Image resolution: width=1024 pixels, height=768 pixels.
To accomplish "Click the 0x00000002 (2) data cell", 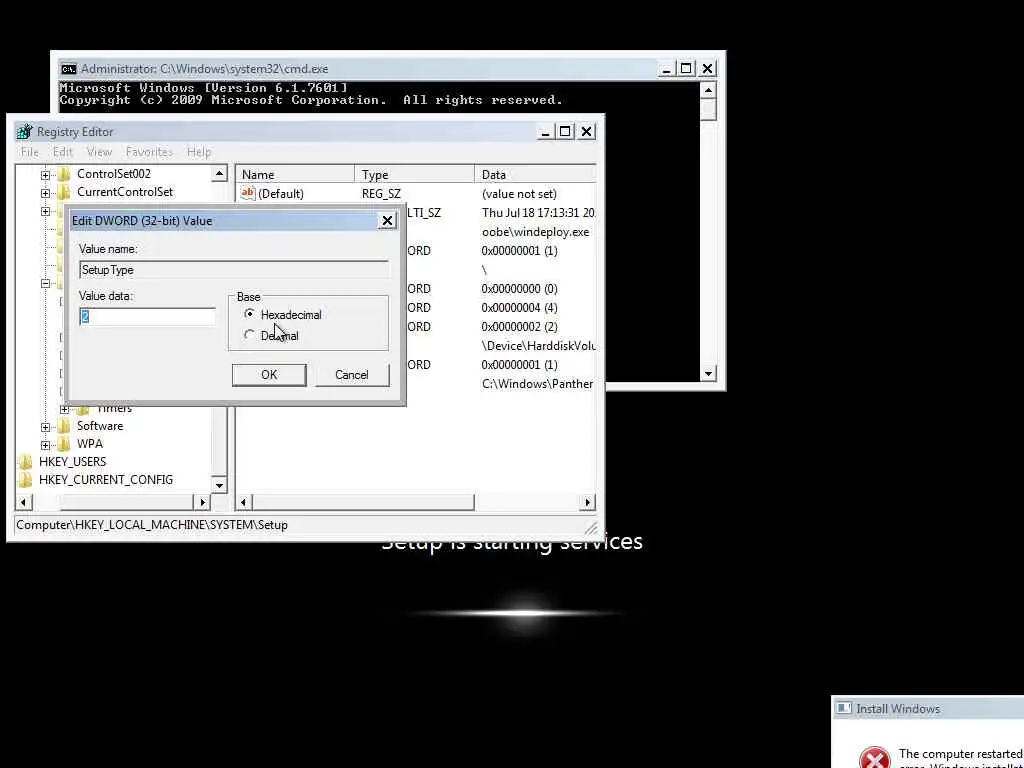I will 520,327.
